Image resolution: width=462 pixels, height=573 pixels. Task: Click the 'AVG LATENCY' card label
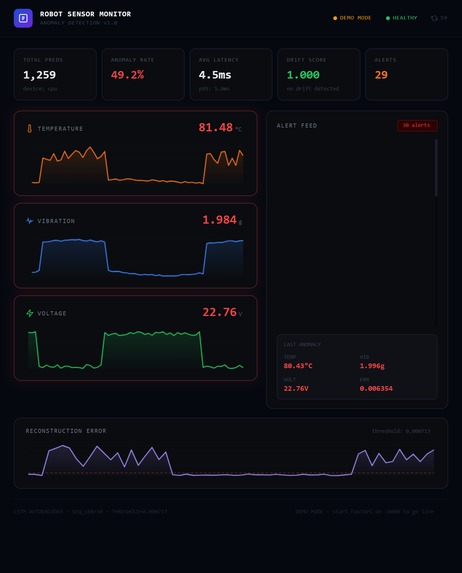click(219, 60)
